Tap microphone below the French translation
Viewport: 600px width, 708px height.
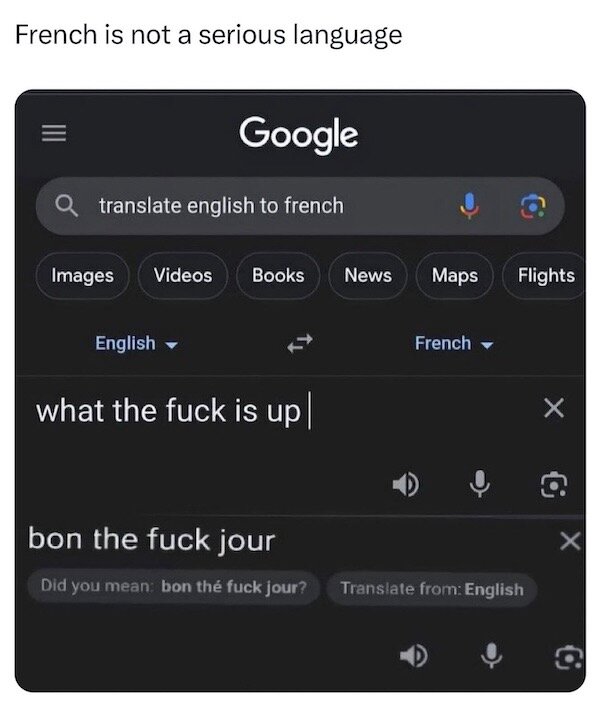click(491, 655)
